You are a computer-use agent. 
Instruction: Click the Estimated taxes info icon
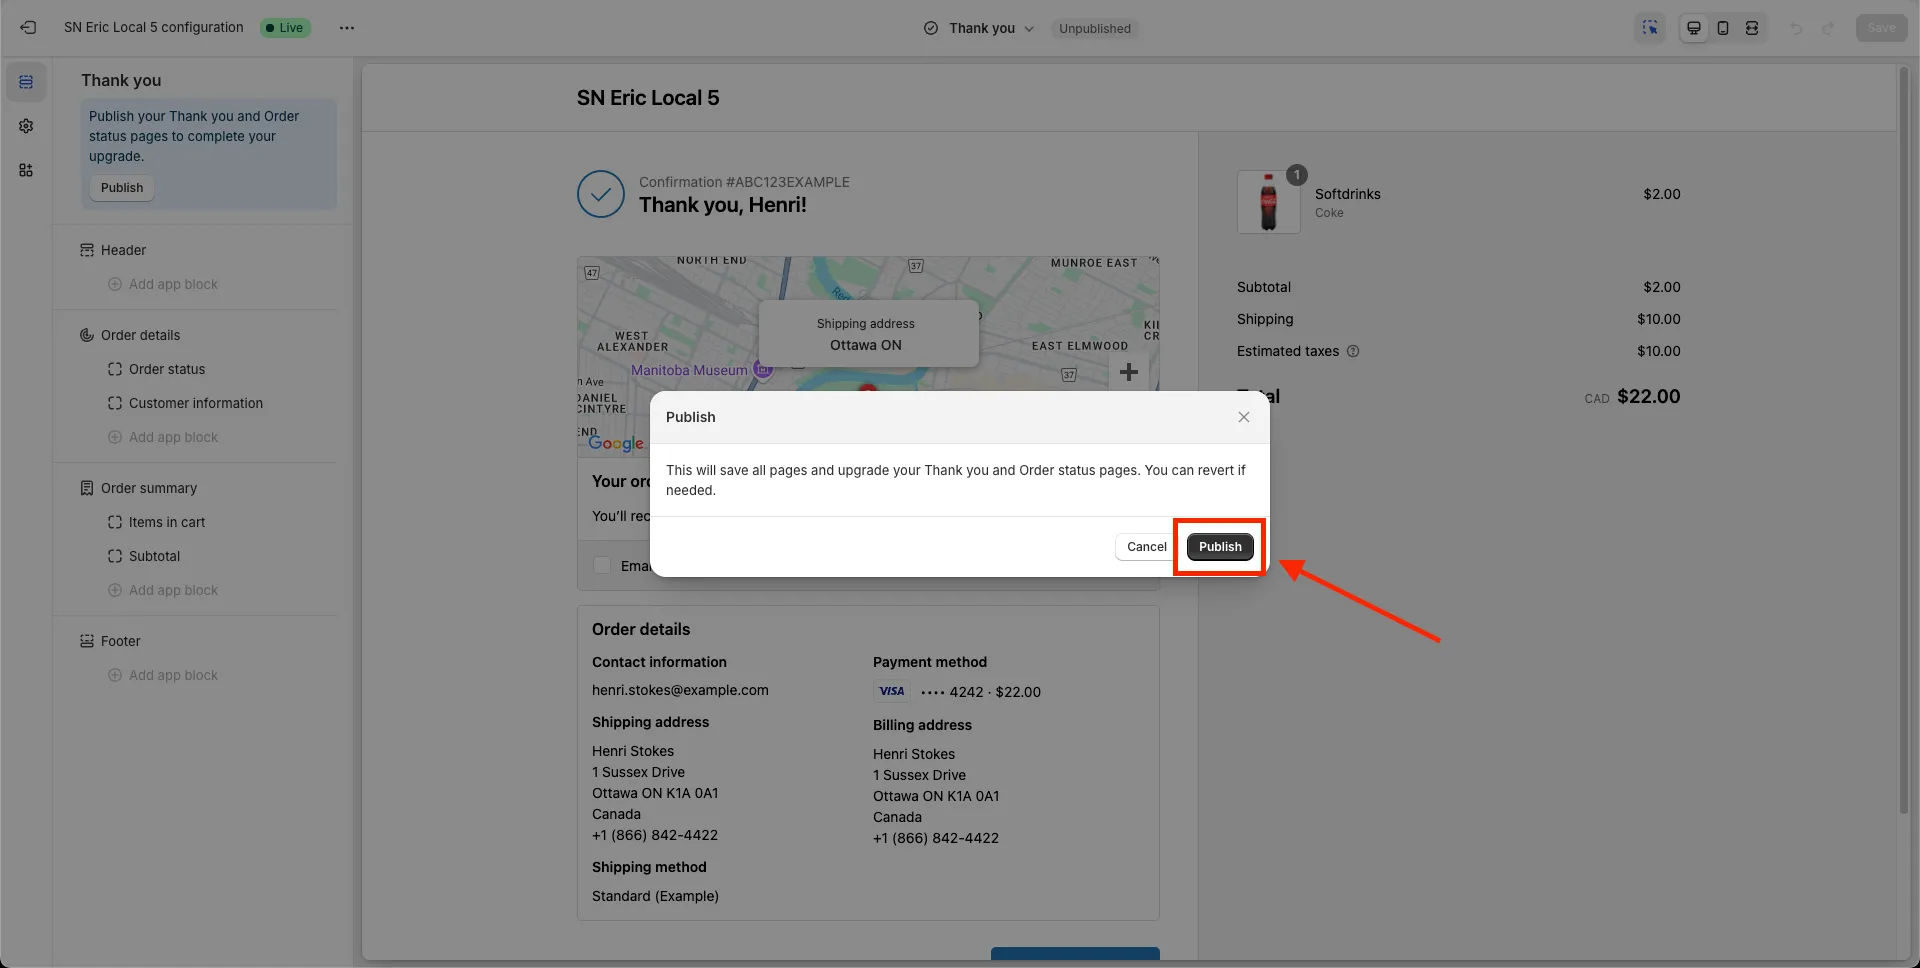pyautogui.click(x=1353, y=351)
